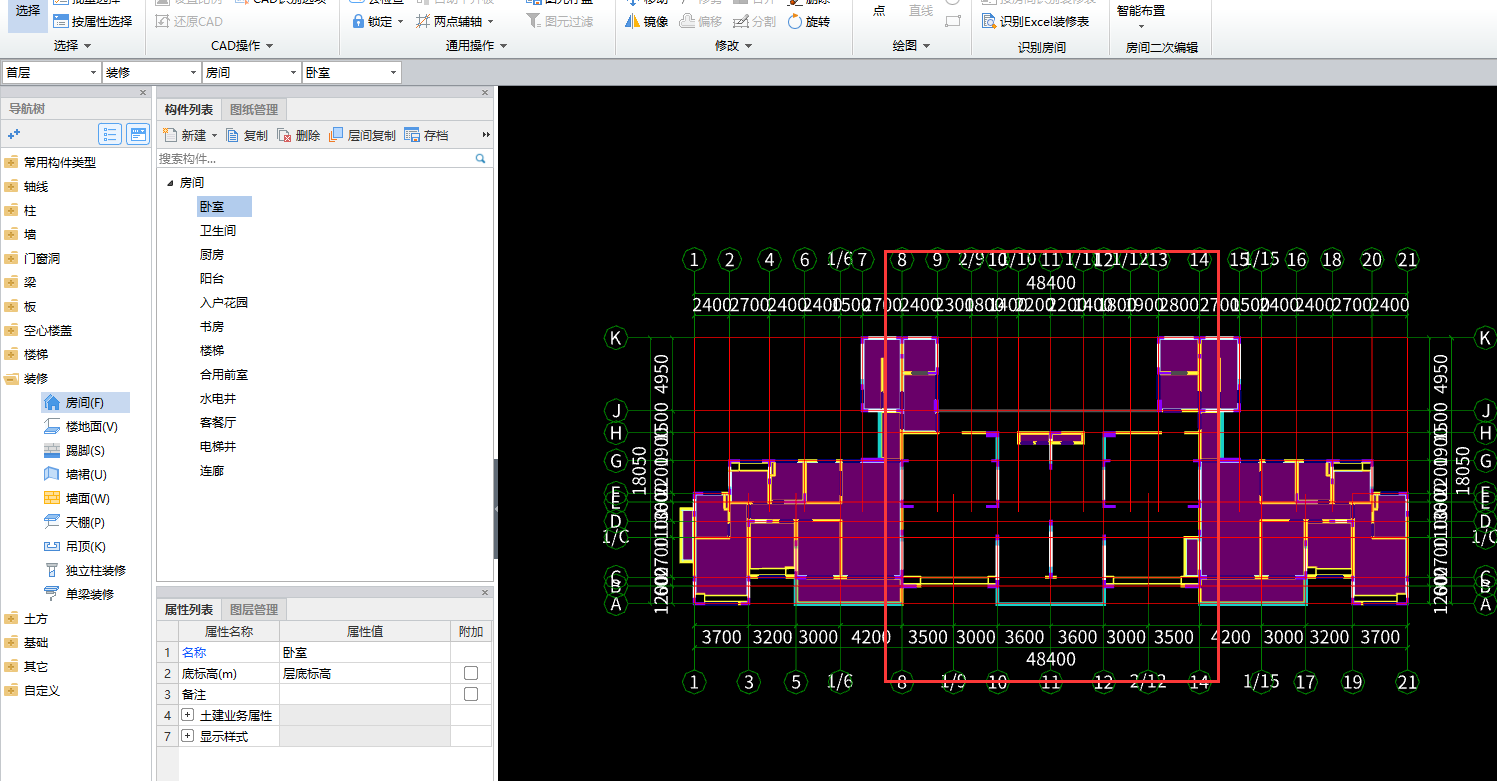The width and height of the screenshot is (1497, 781).
Task: Open 智能布置 menu
Action: 1141,15
